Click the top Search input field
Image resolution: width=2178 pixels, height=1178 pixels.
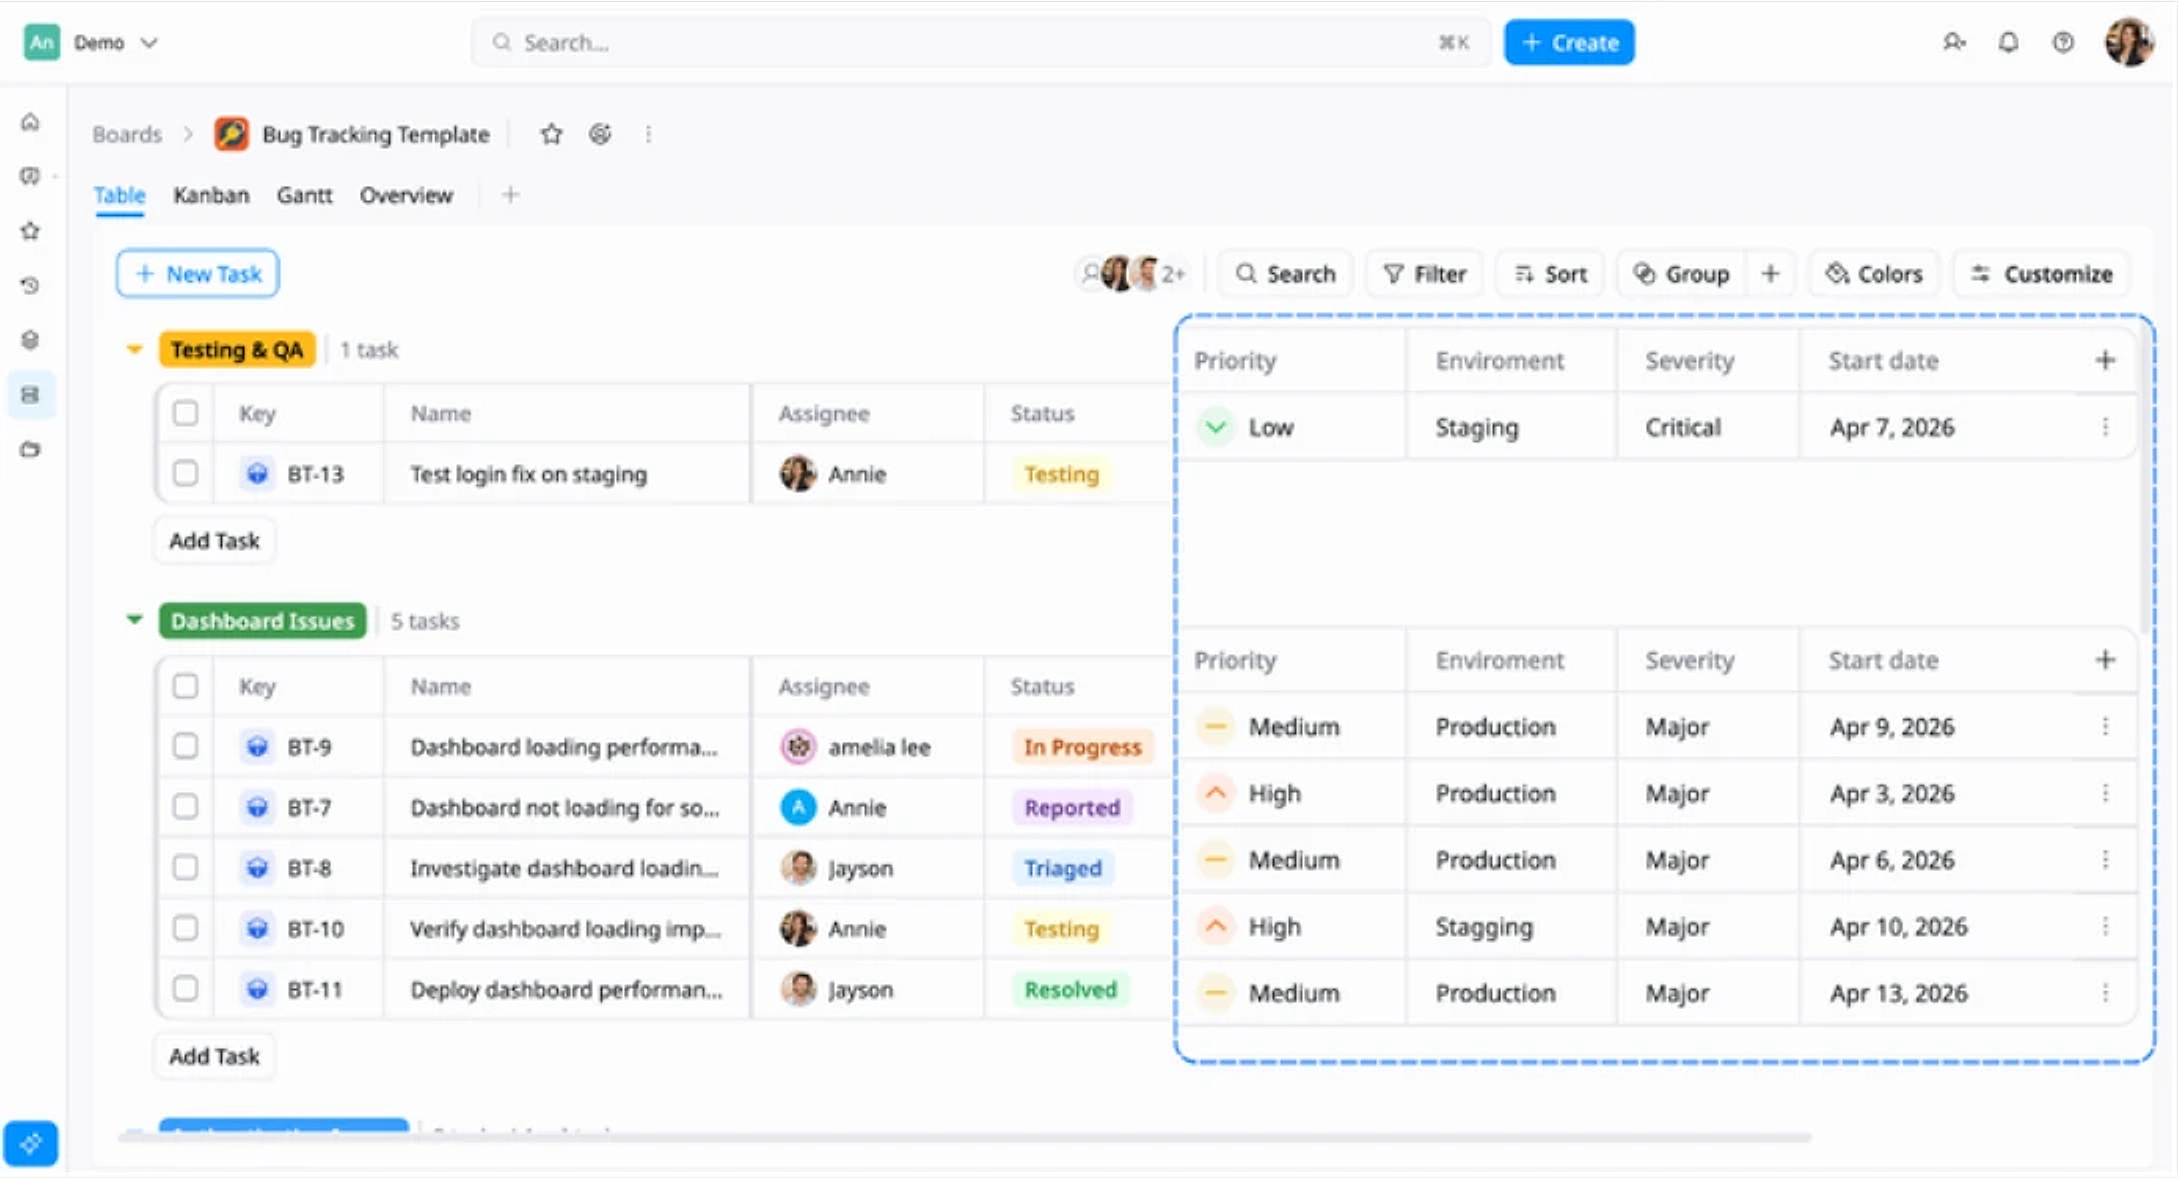(x=980, y=42)
